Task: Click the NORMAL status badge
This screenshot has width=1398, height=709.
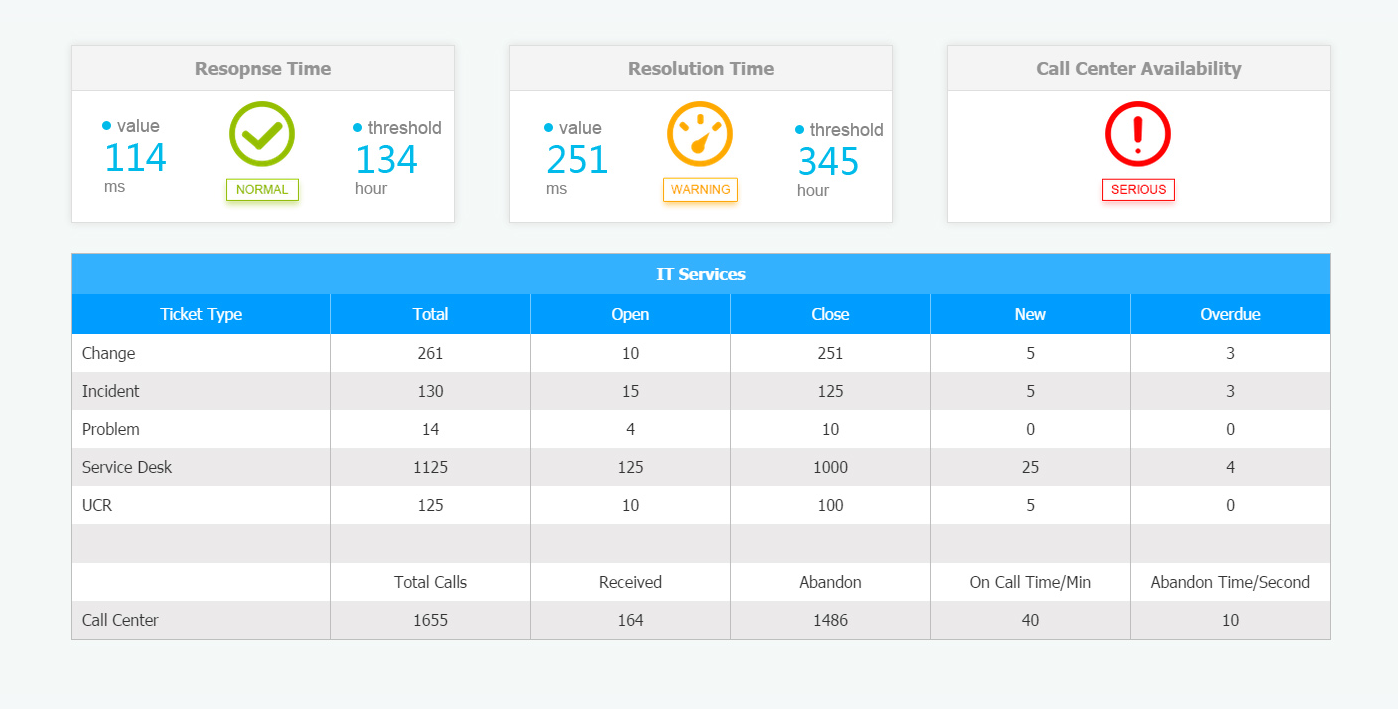Action: [262, 190]
